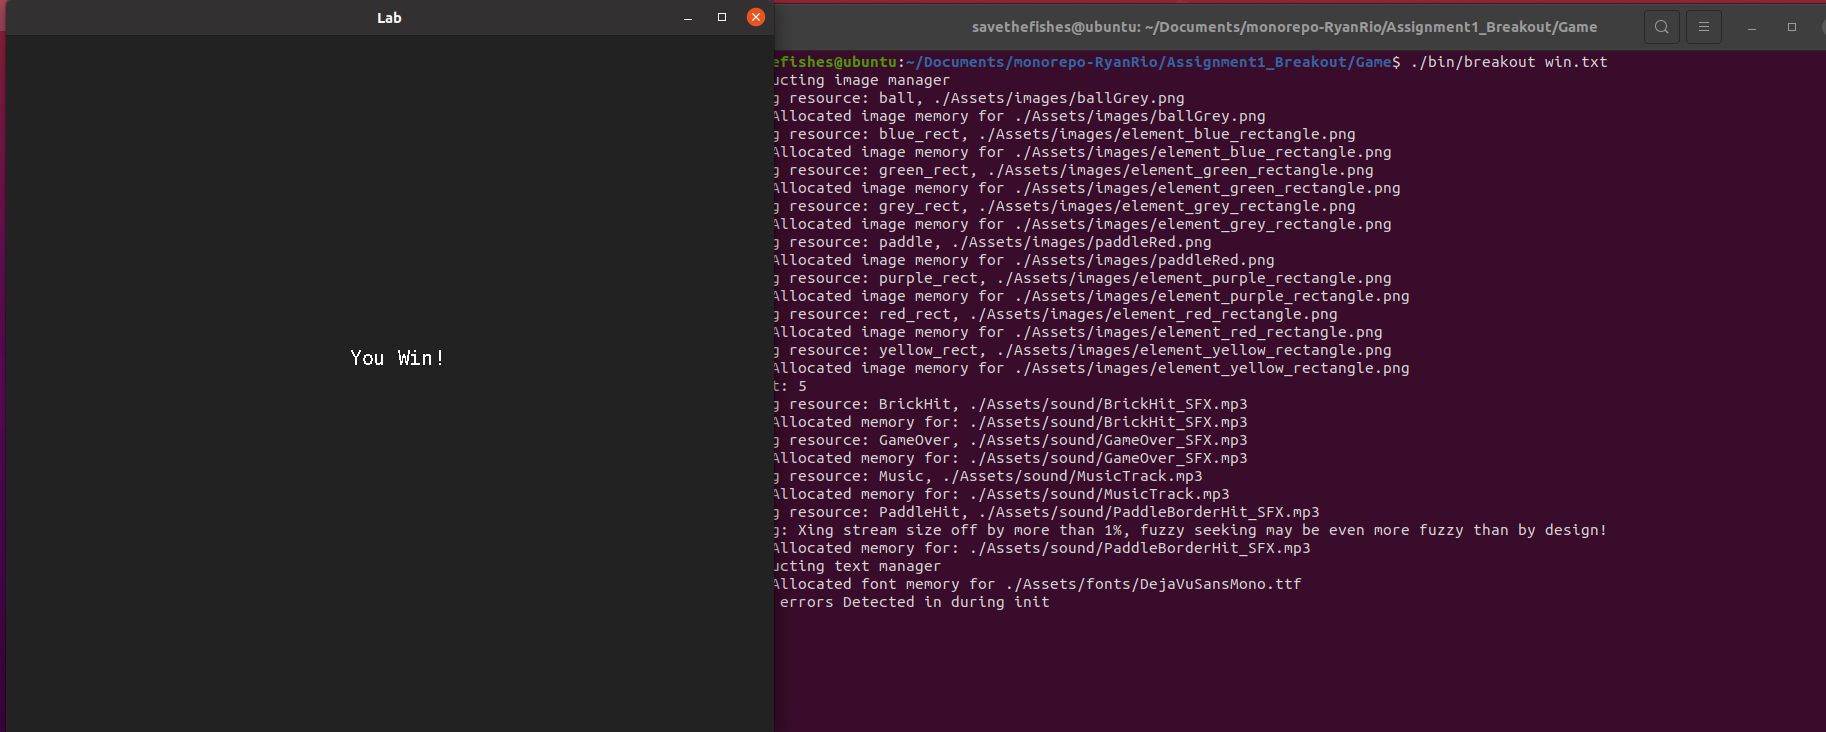Viewport: 1826px width, 732px height.
Task: Click the terminal search magnifier icon
Action: coord(1661,27)
